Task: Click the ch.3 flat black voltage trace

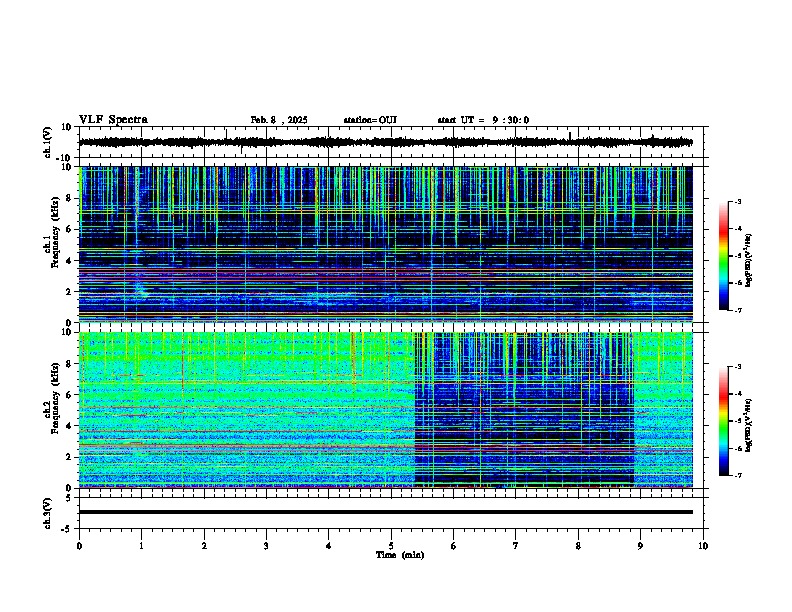Action: coord(385,512)
